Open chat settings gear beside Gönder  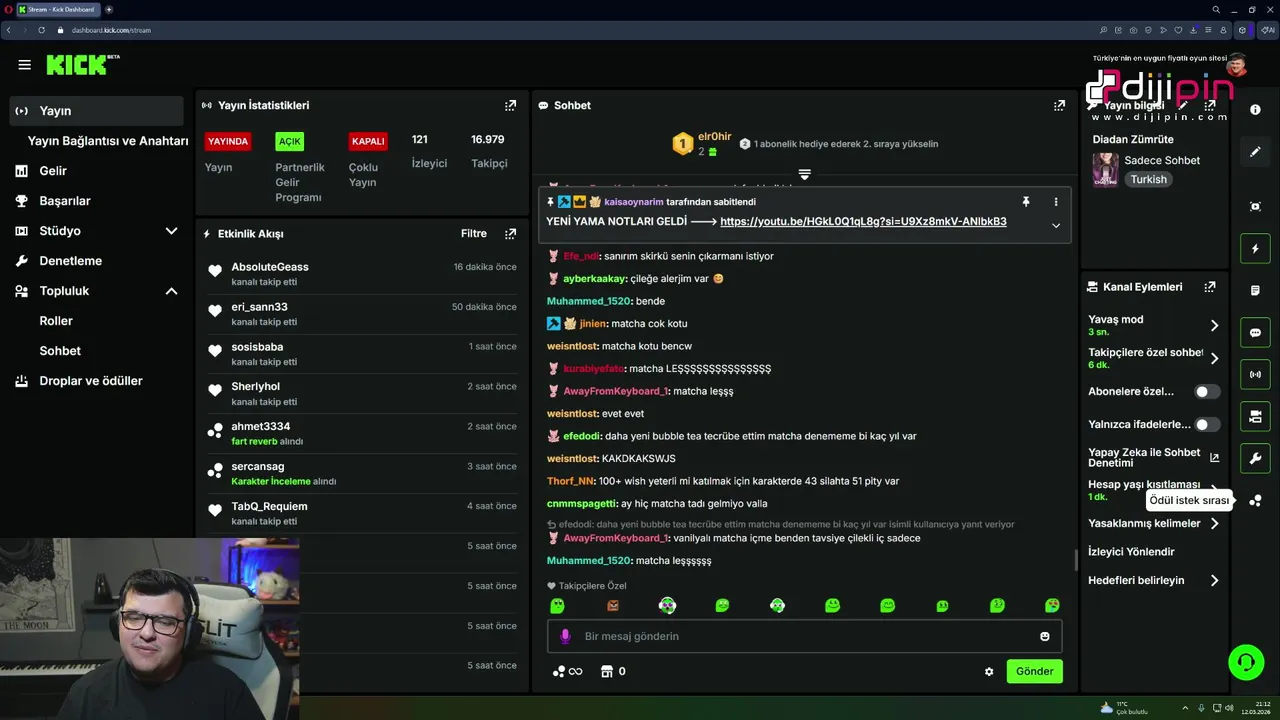pos(989,672)
